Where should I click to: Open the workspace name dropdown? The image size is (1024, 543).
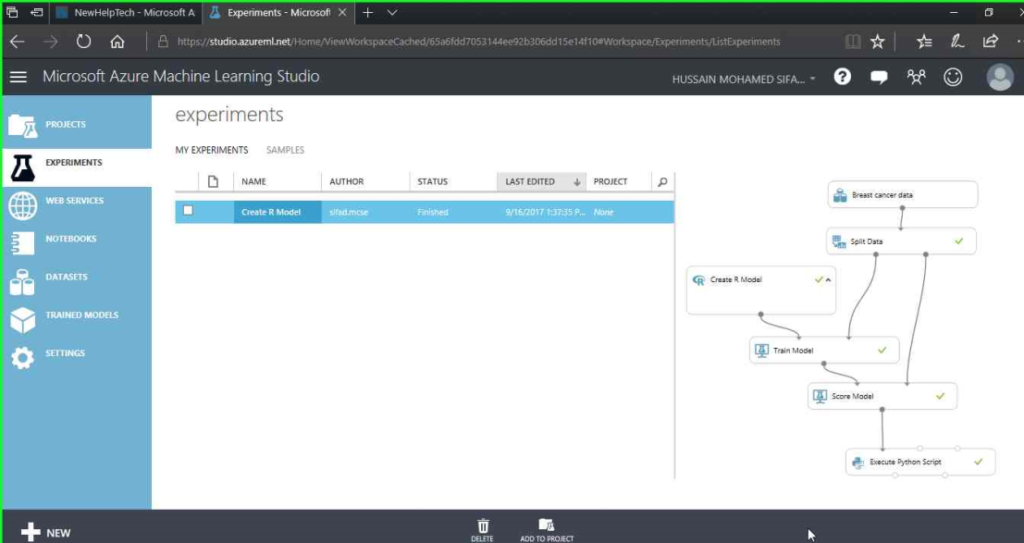coord(744,79)
